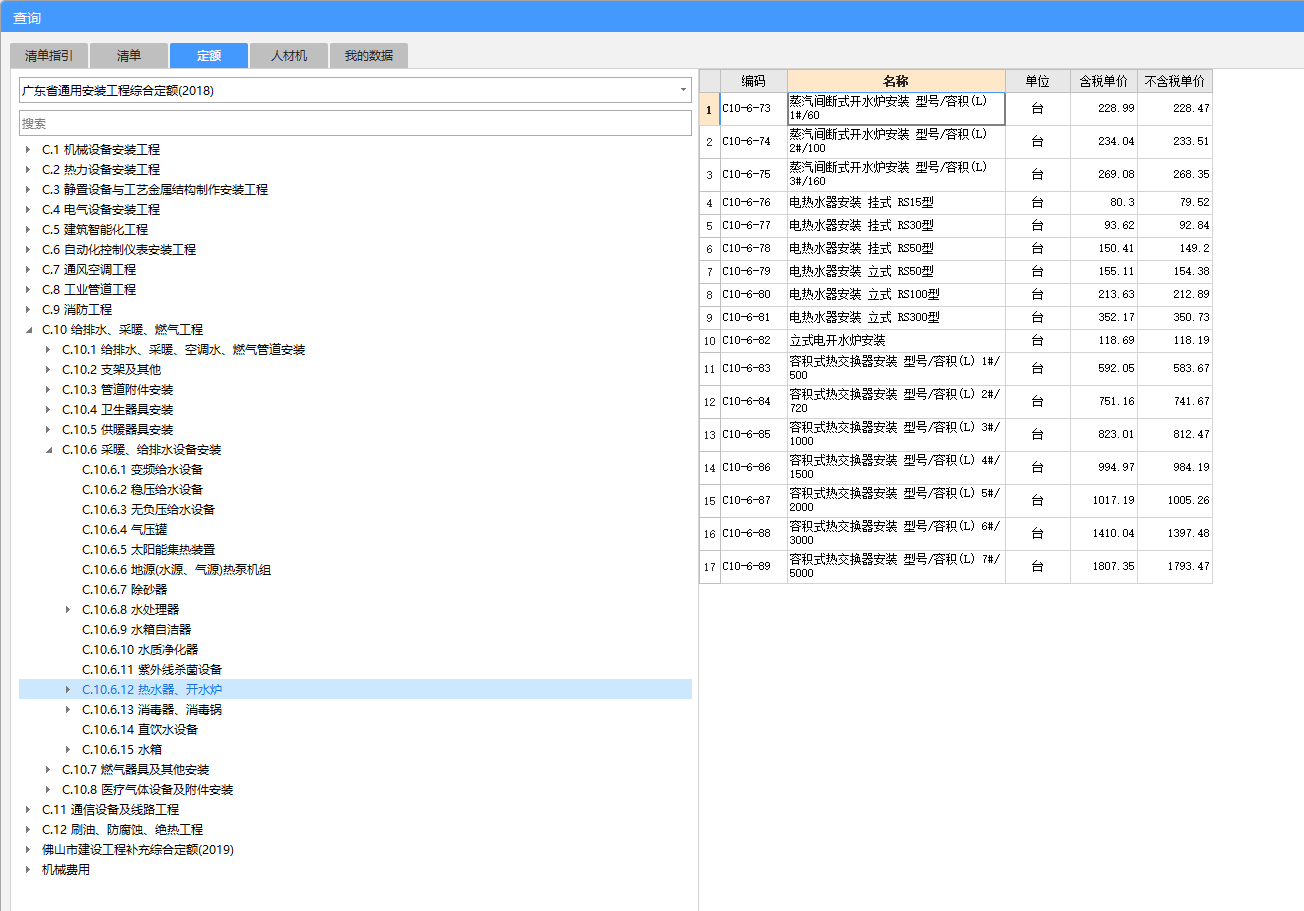
Task: Expand C.1 机械设备安装工程 node
Action: 28,150
